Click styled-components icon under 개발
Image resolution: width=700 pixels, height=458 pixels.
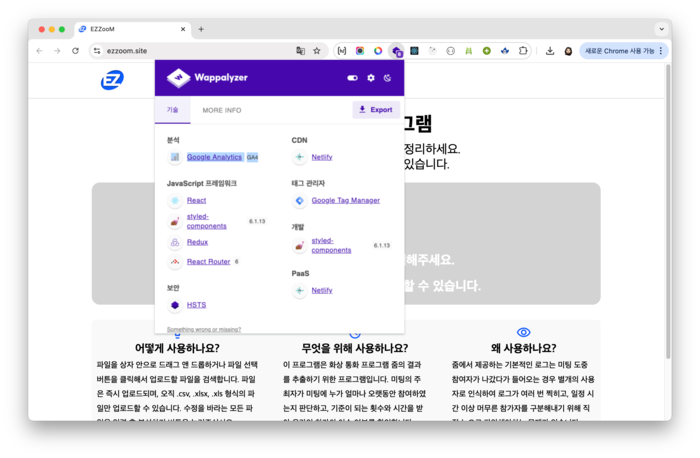300,246
